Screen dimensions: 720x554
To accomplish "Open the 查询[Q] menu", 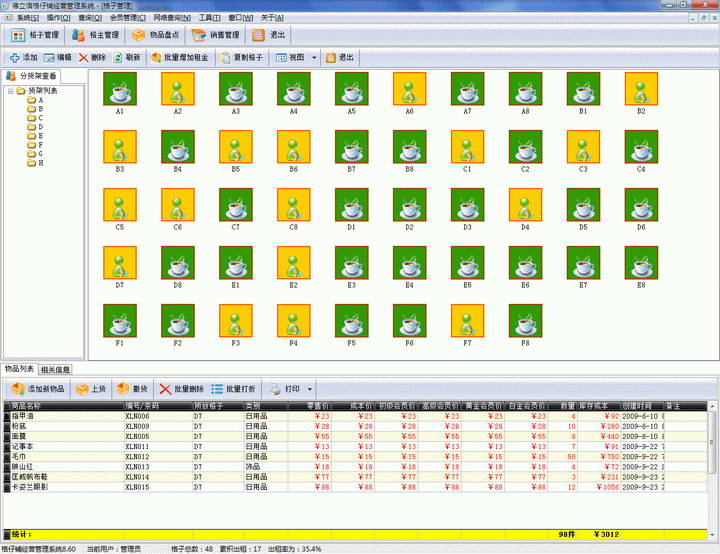I will [90, 17].
